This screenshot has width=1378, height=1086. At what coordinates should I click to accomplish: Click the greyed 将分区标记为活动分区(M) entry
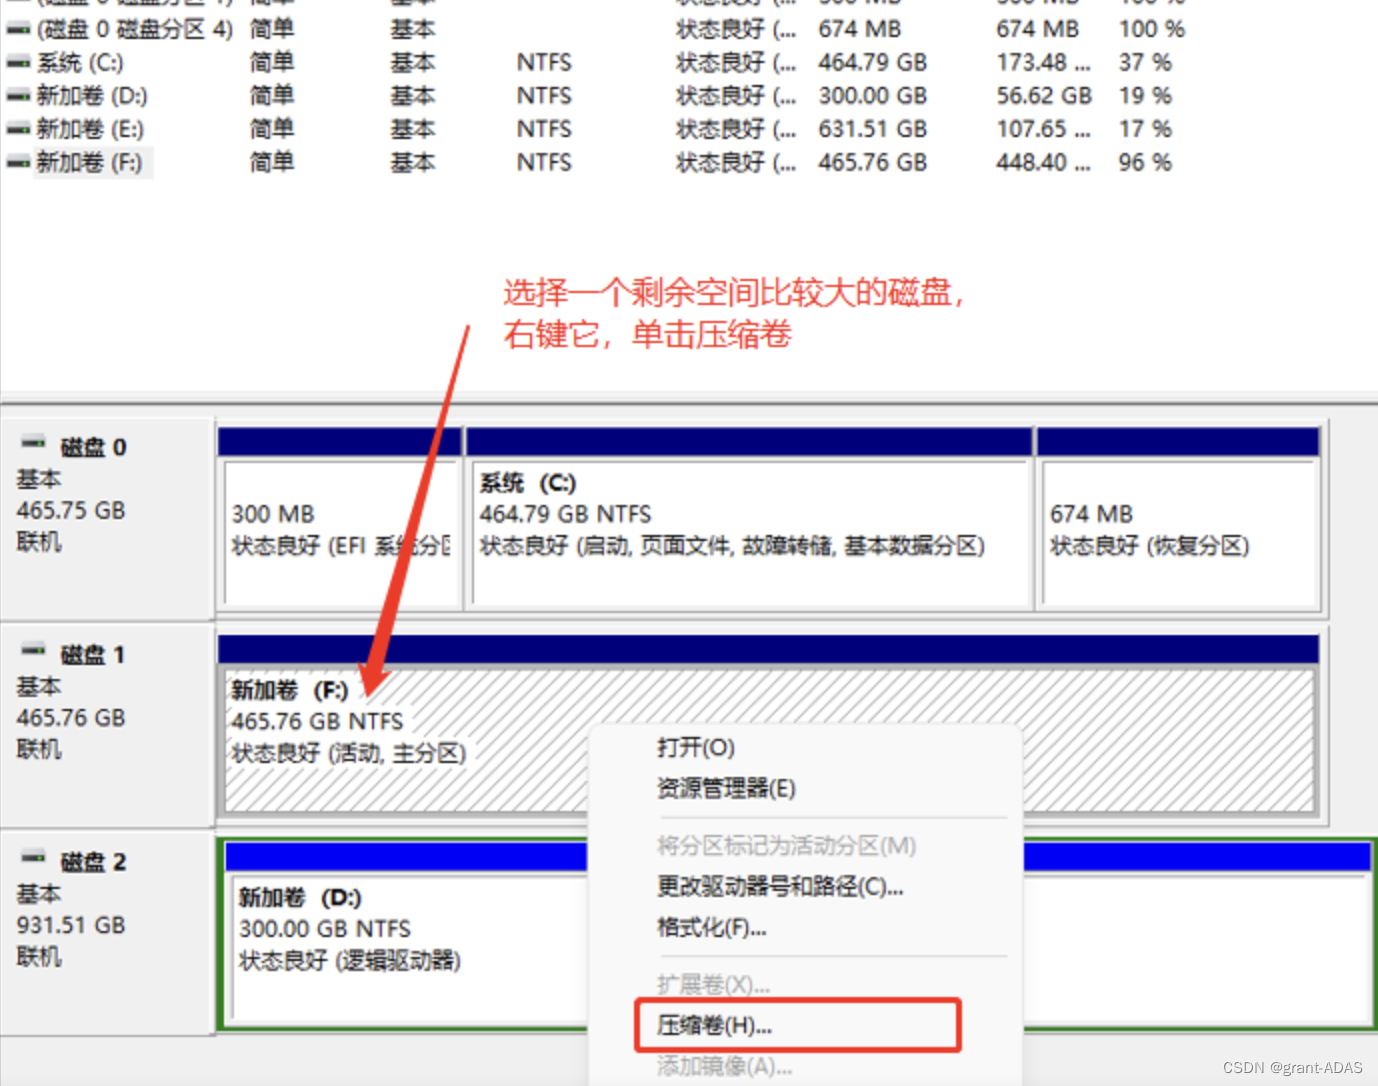(x=786, y=846)
